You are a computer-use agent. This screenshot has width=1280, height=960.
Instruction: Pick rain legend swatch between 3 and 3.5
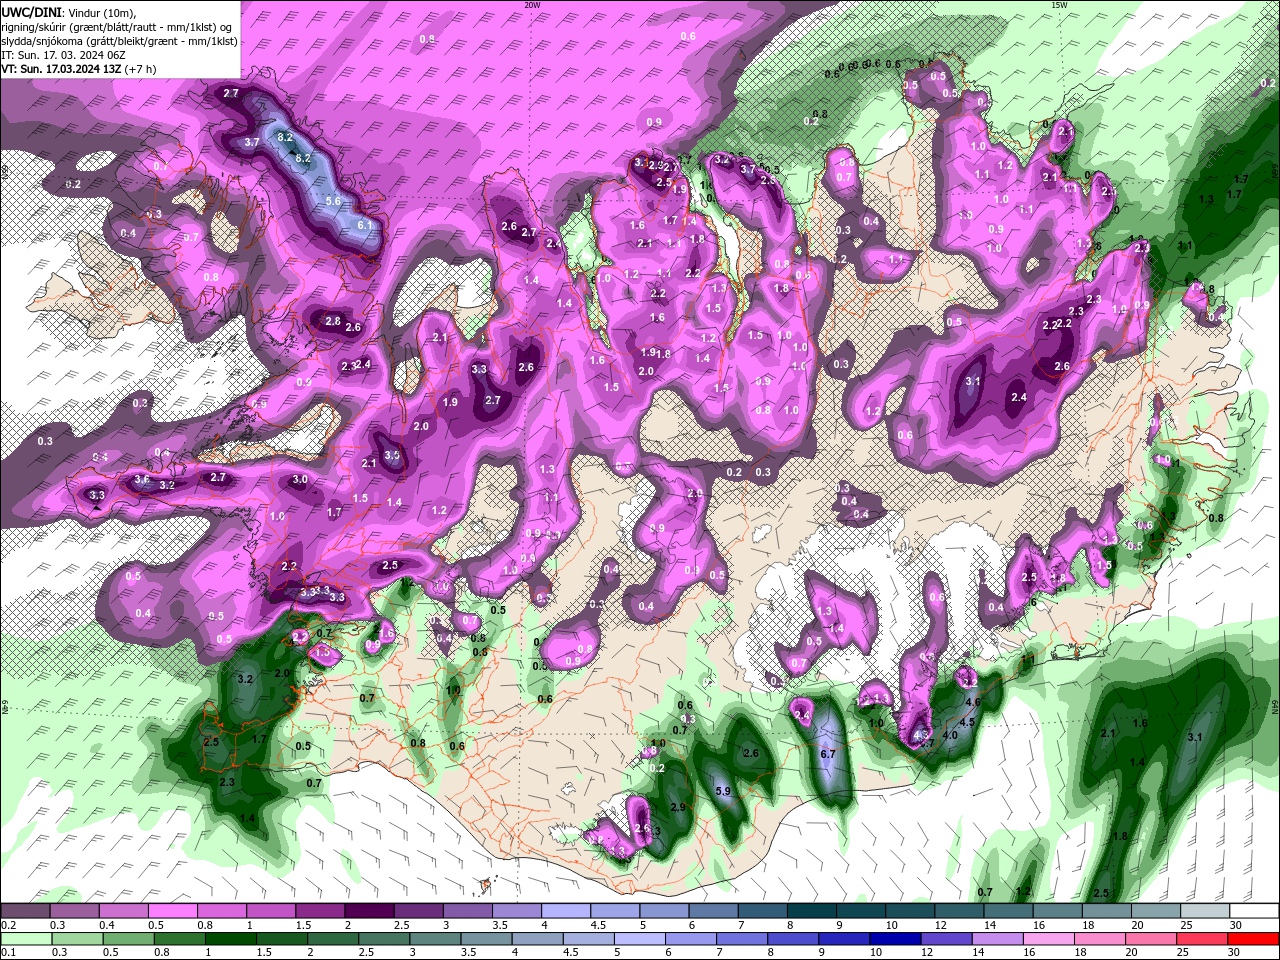pyautogui.click(x=435, y=939)
